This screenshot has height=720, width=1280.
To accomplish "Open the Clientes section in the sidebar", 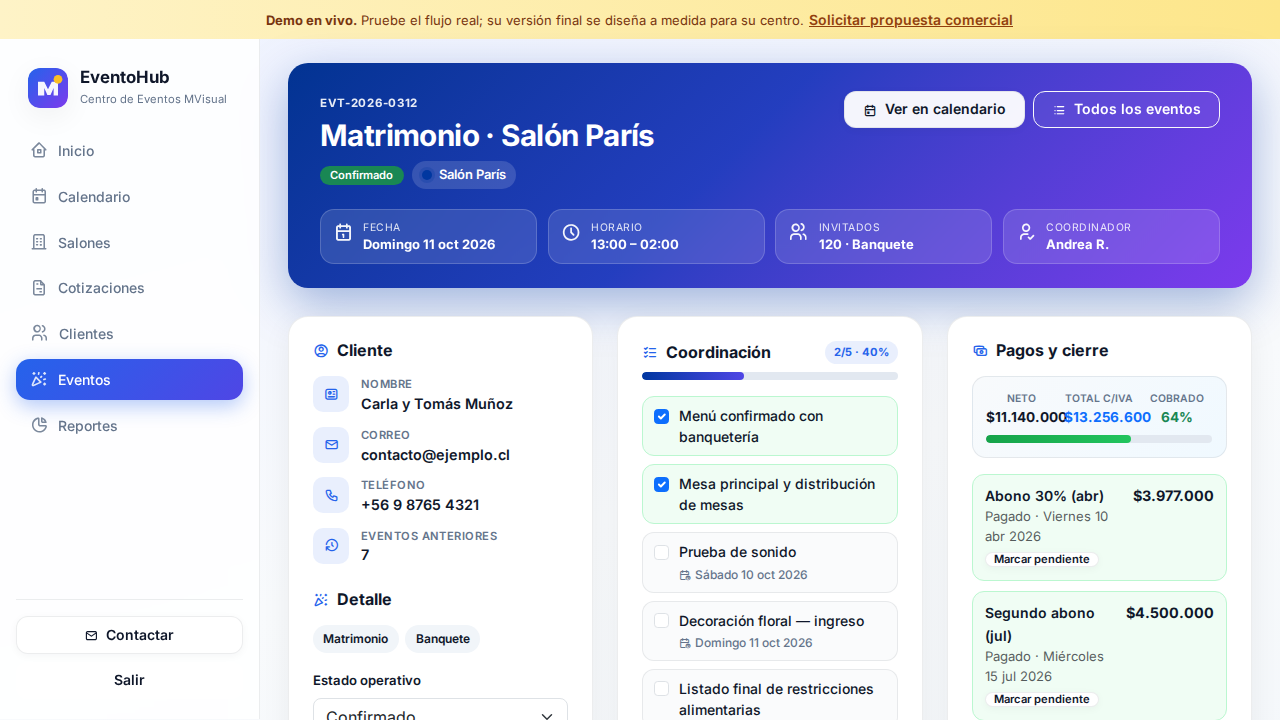I will [129, 334].
